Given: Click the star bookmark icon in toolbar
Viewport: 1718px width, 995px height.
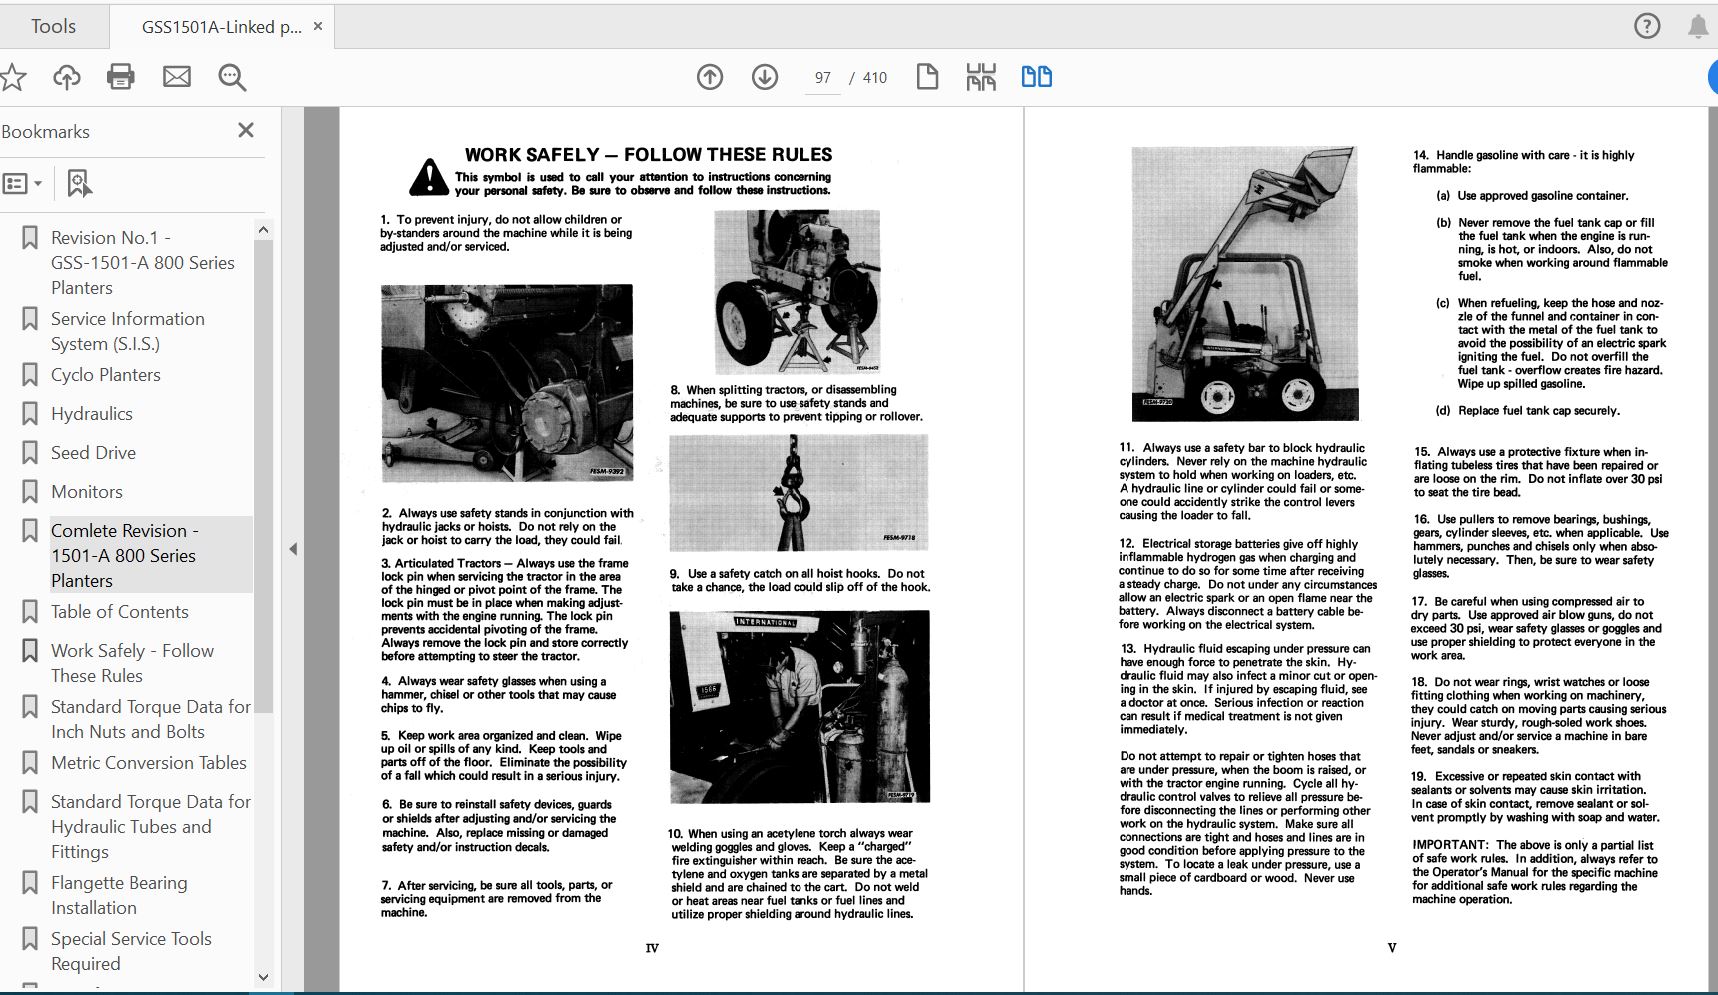Looking at the screenshot, I should pos(12,77).
